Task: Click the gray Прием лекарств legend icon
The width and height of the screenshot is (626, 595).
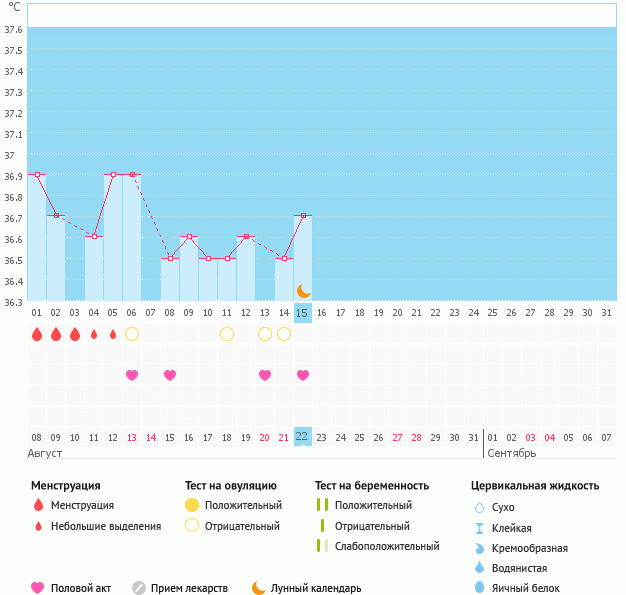Action: pos(139,588)
